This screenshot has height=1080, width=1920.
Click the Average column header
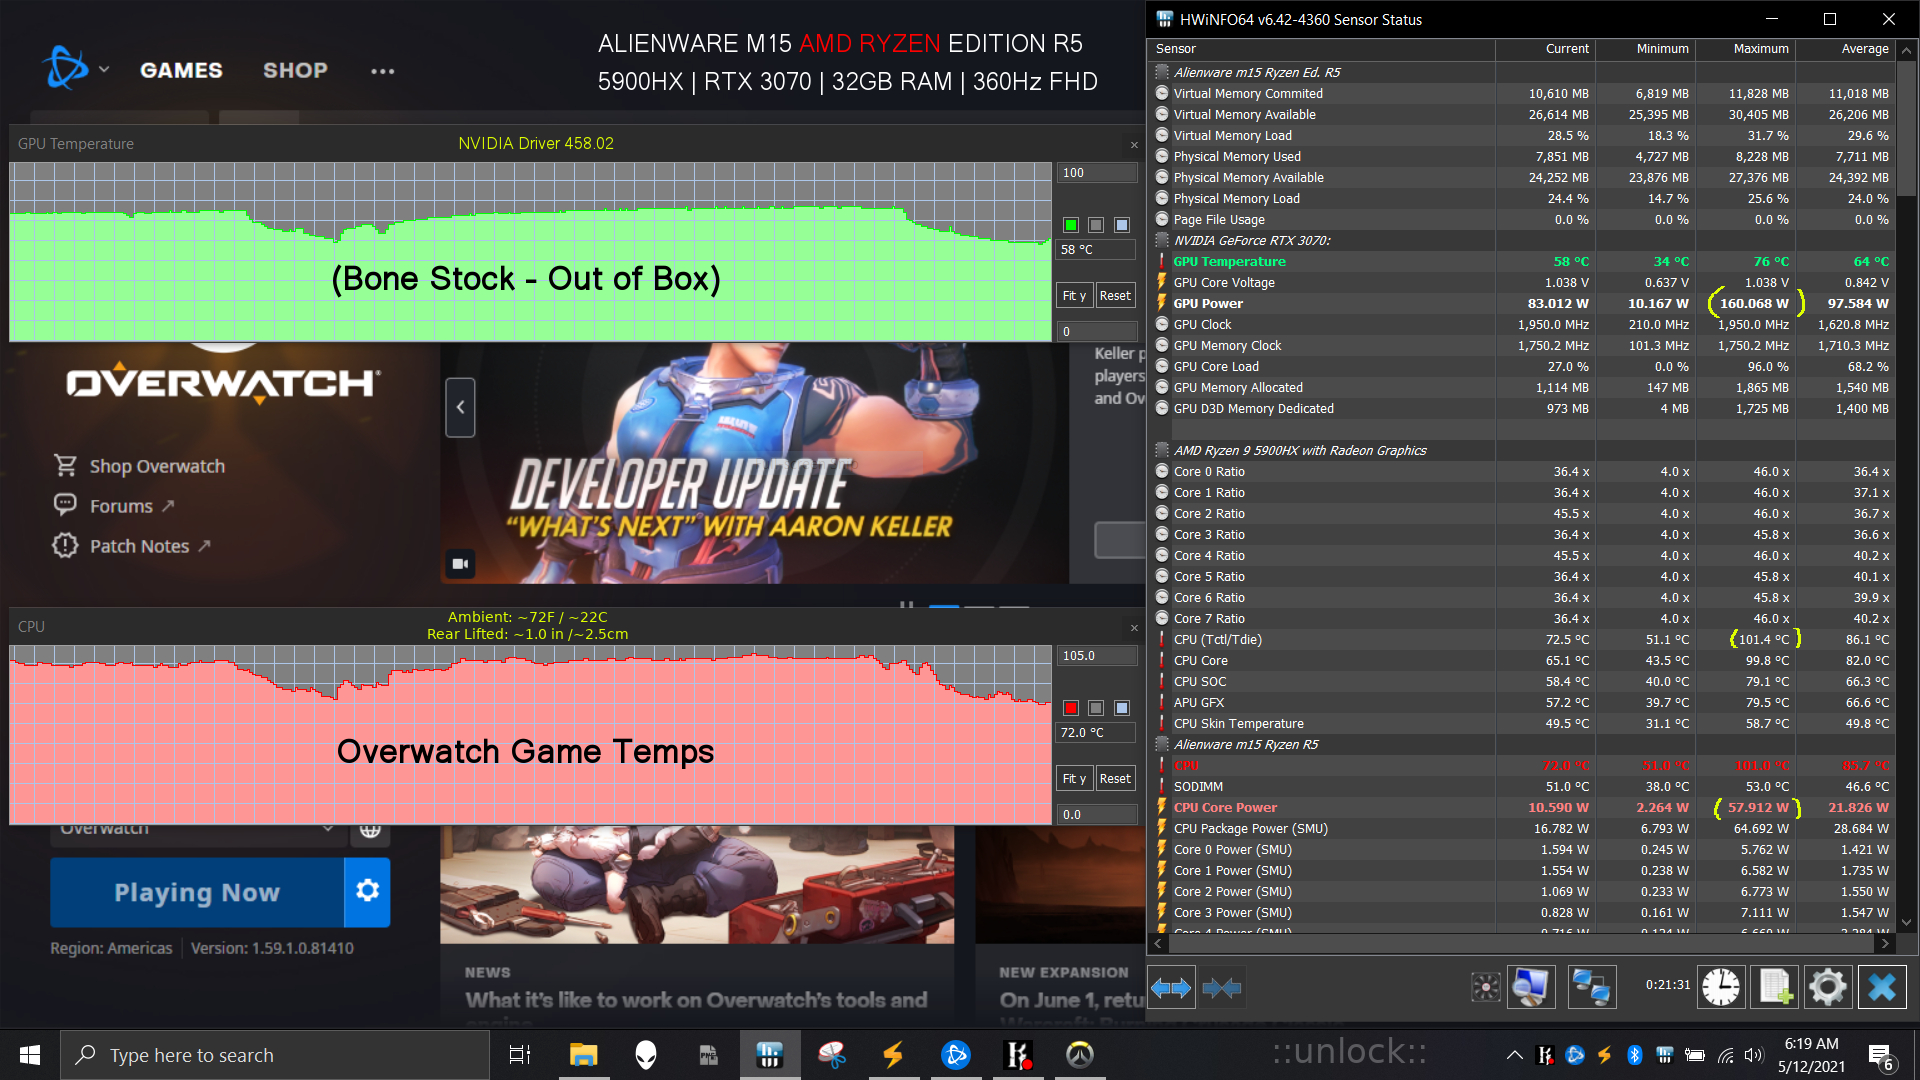pyautogui.click(x=1846, y=49)
